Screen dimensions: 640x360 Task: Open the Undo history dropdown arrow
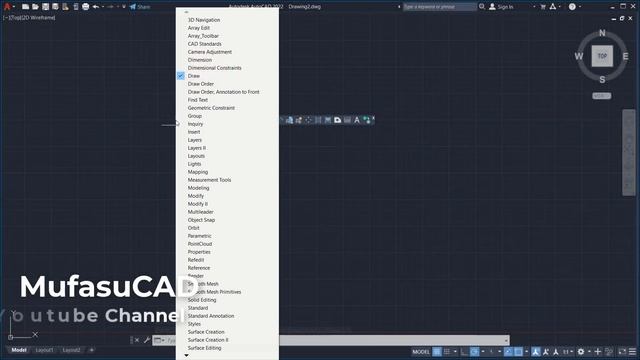coord(103,7)
